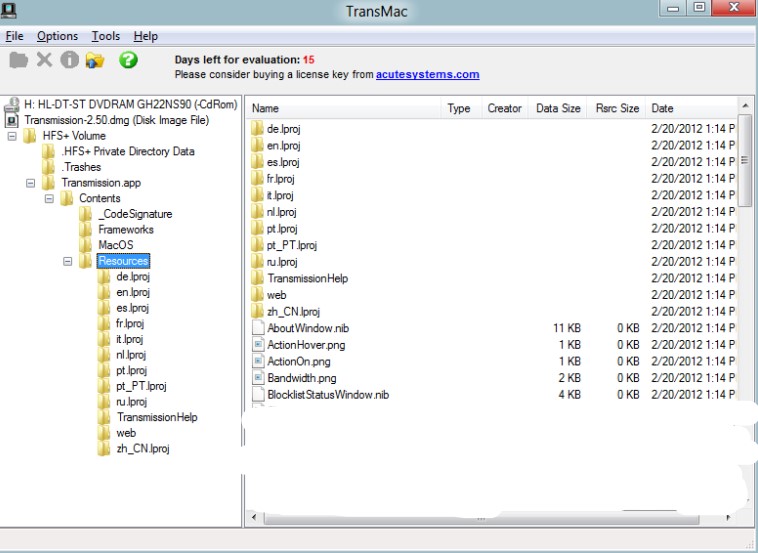This screenshot has height=553, width=758.
Task: Click the .Trashes folder icon in tree
Action: click(48, 167)
